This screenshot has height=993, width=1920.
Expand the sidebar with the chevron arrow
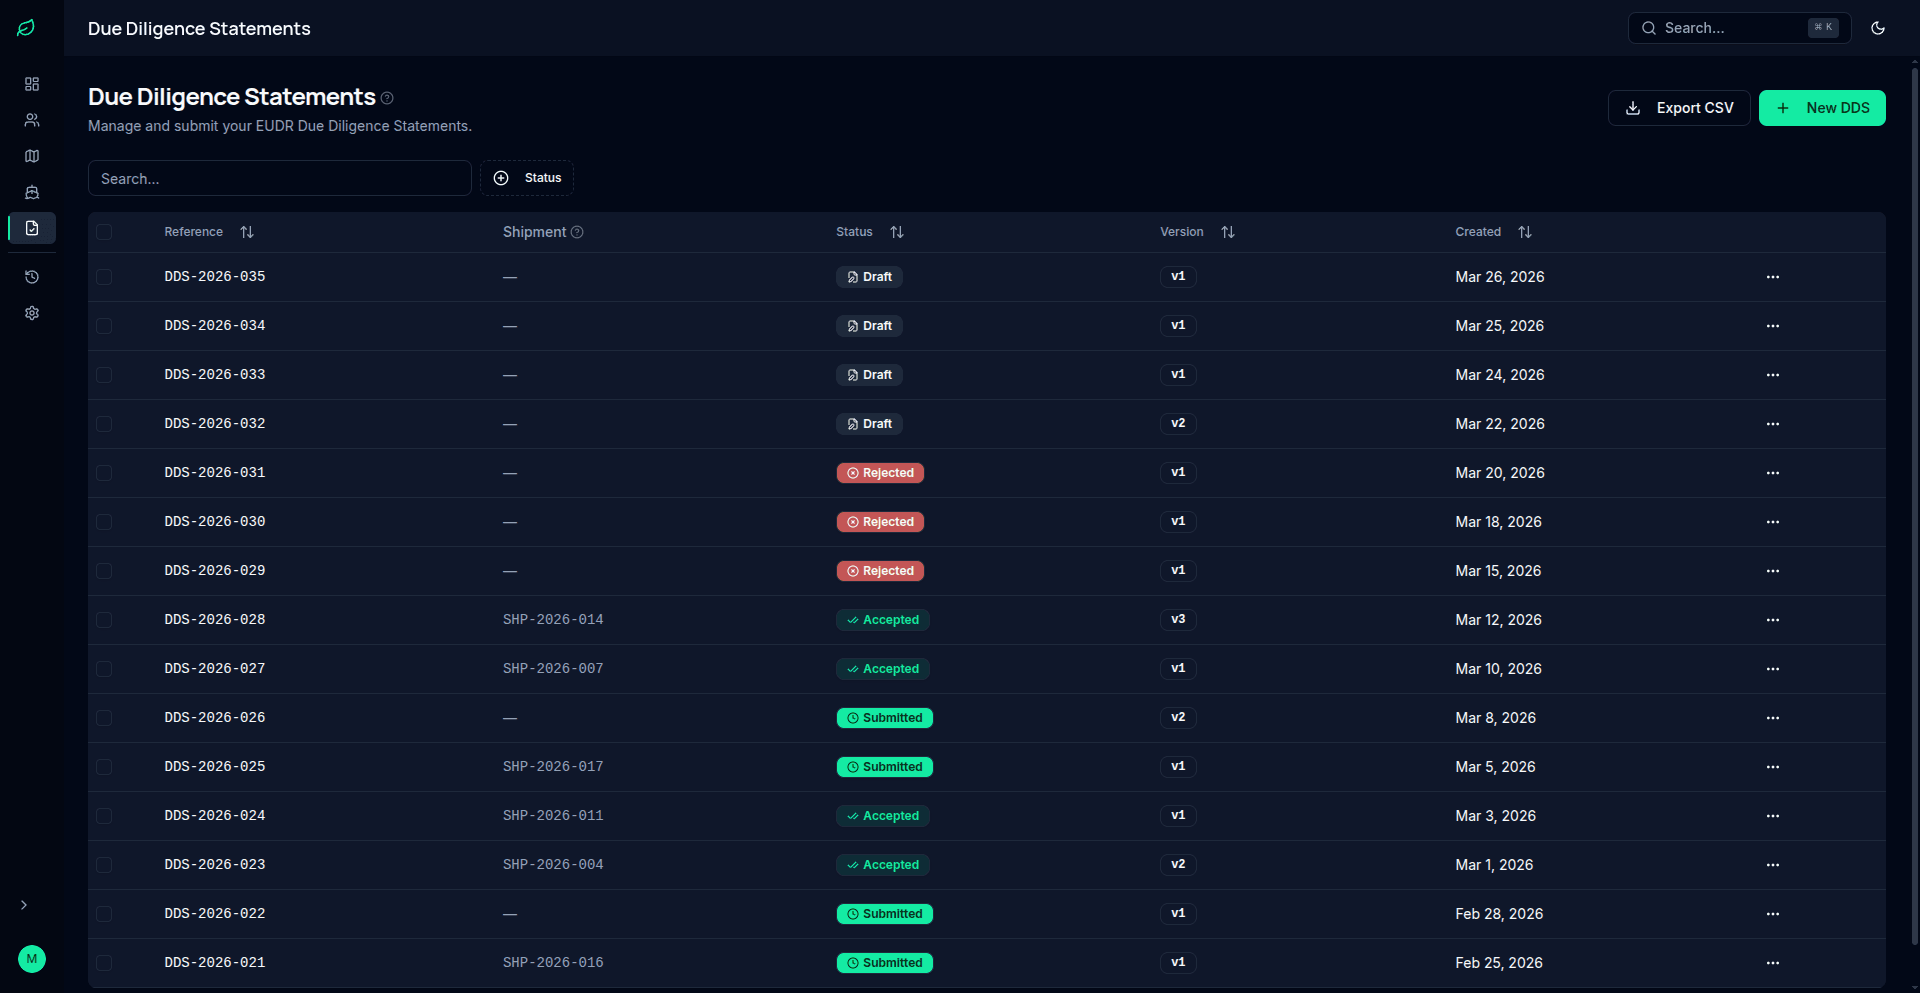pos(24,905)
